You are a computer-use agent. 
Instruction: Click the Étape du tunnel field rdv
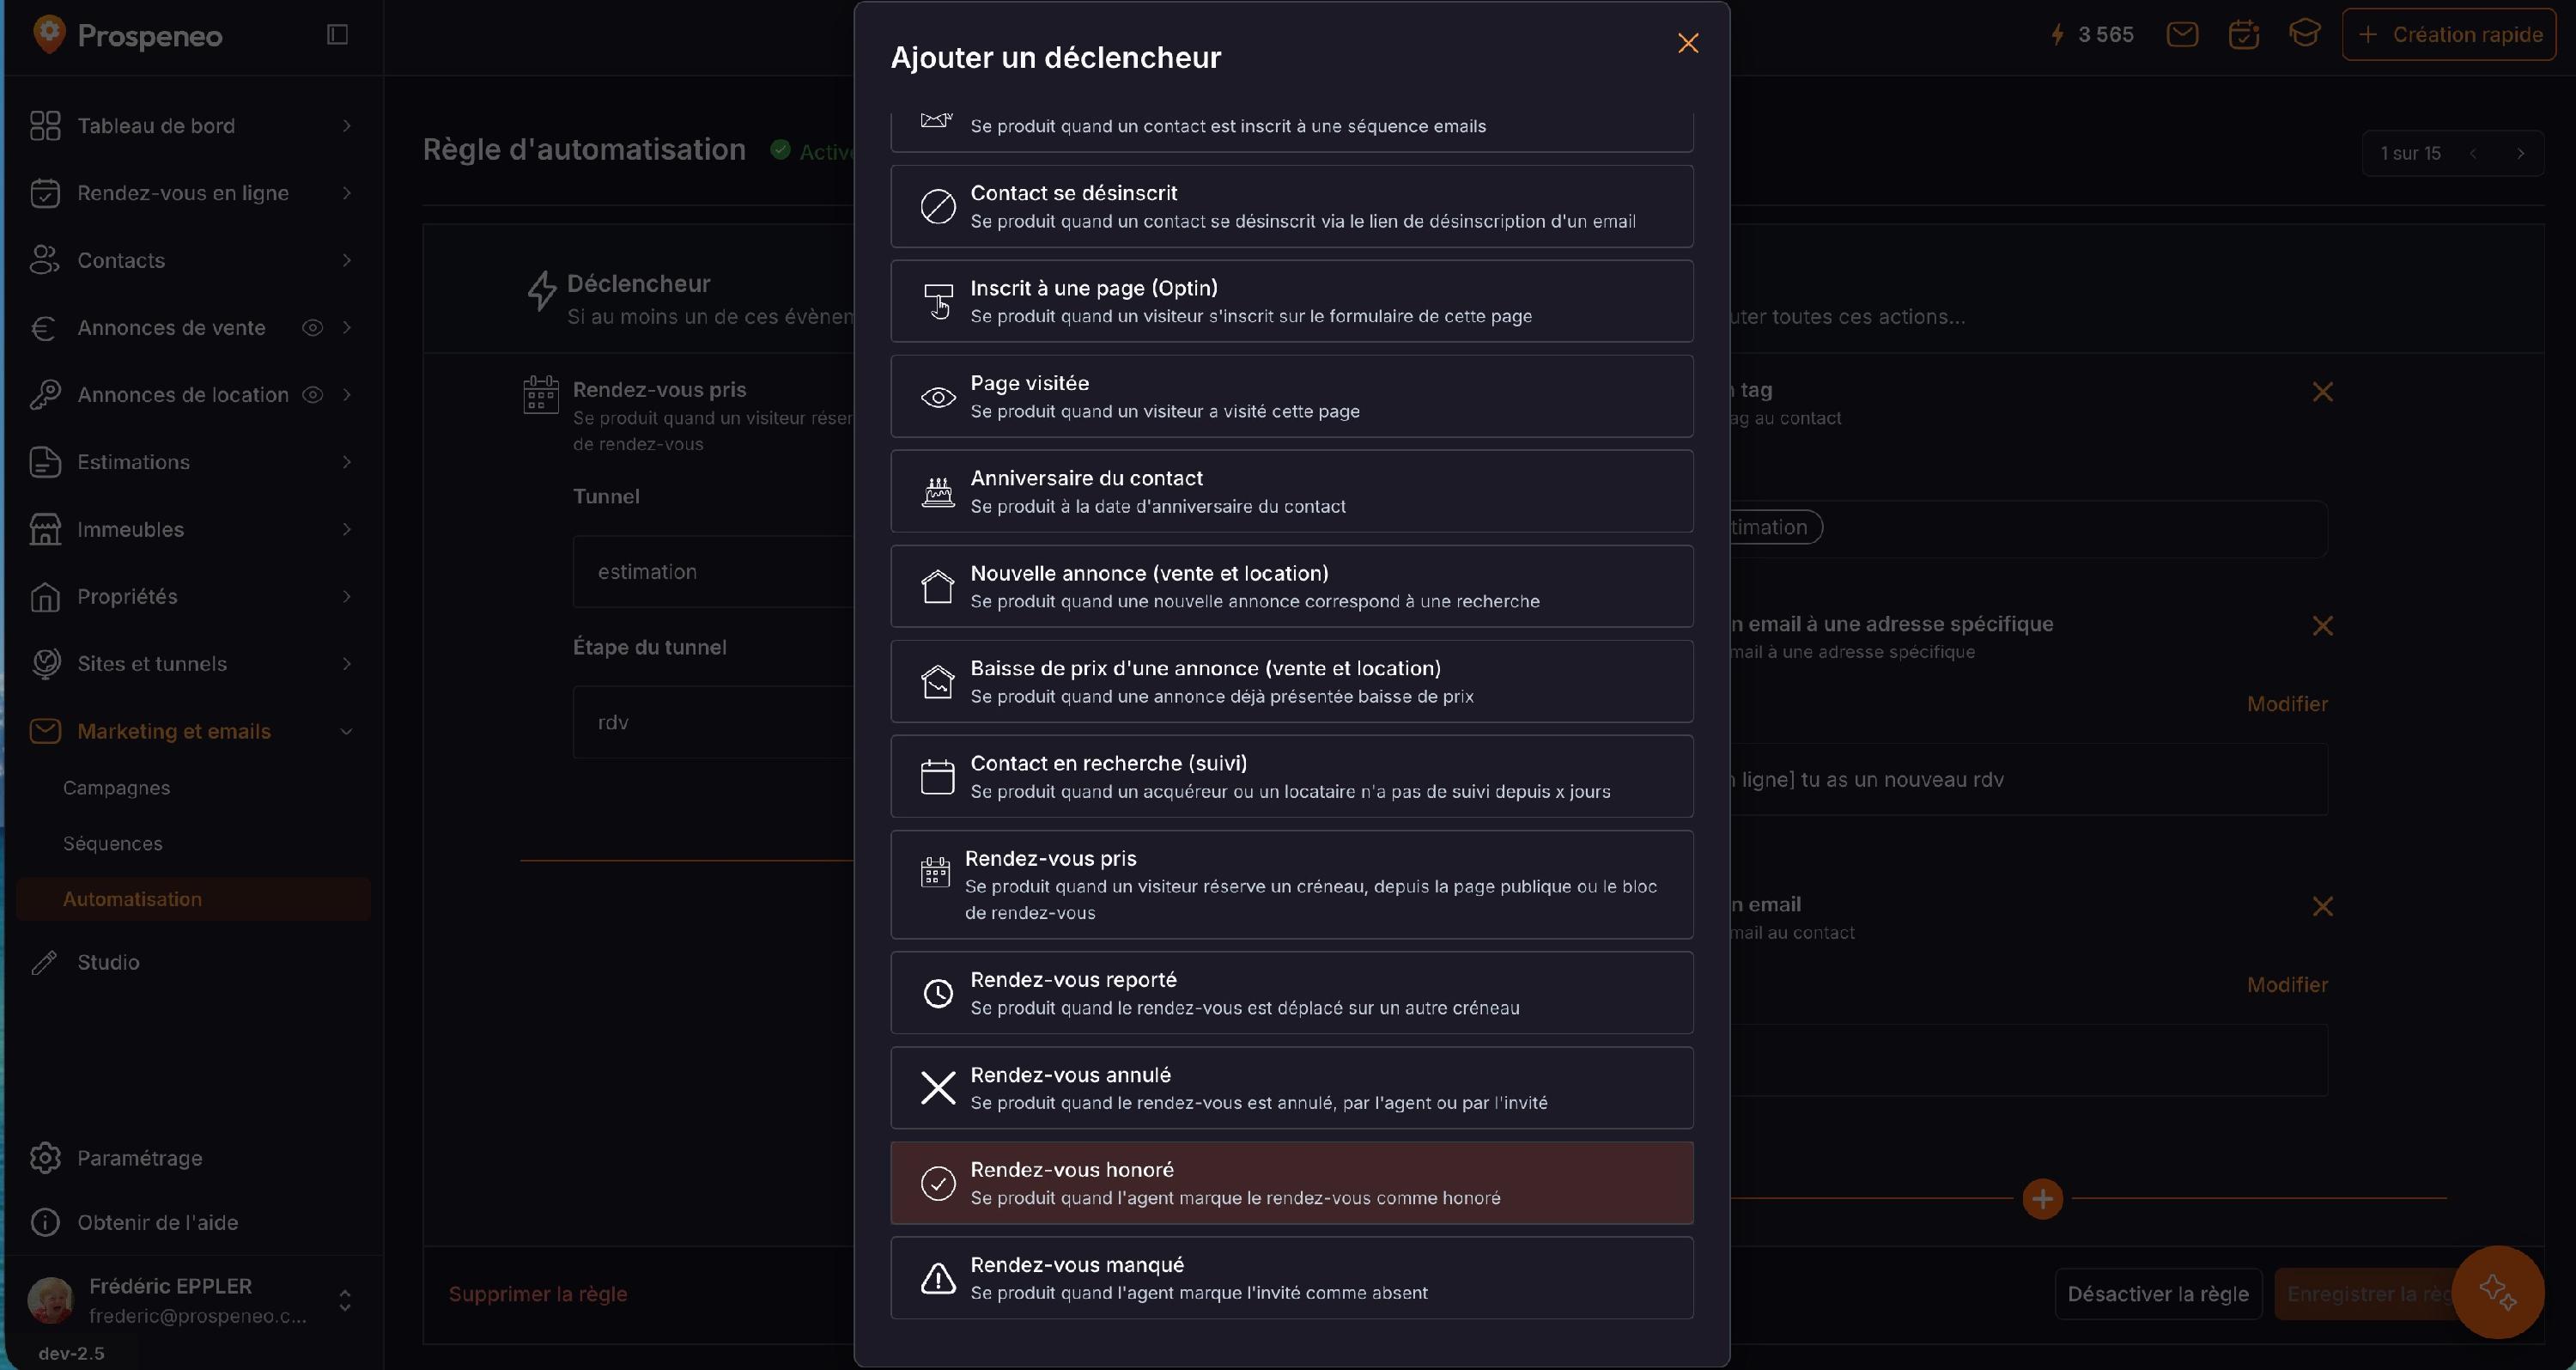[713, 722]
